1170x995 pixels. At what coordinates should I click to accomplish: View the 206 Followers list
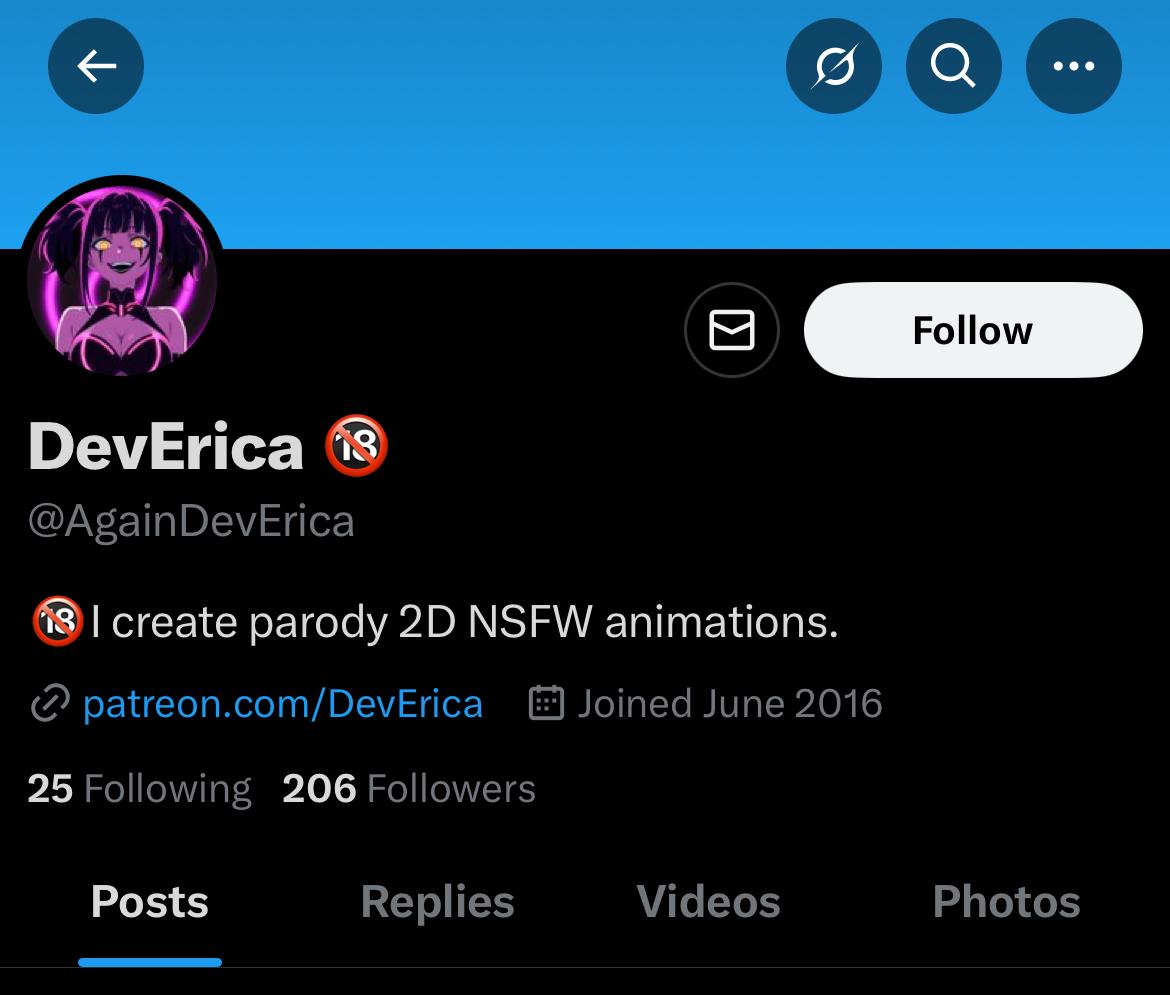[x=409, y=789]
